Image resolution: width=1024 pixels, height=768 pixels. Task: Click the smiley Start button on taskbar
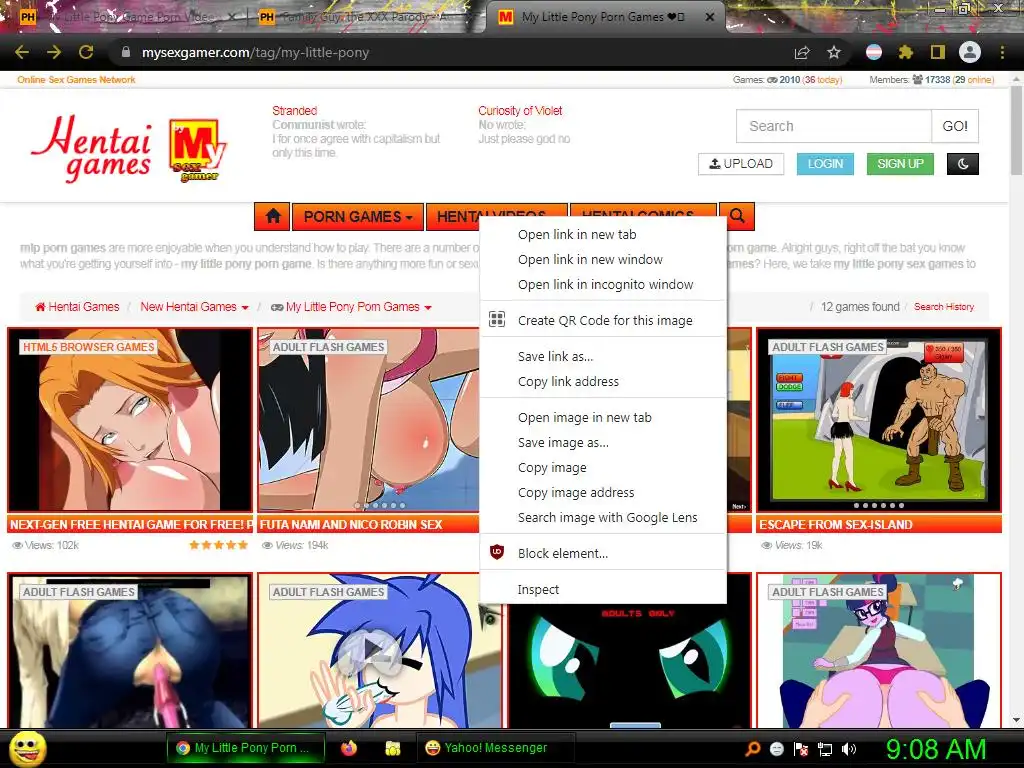(x=28, y=748)
